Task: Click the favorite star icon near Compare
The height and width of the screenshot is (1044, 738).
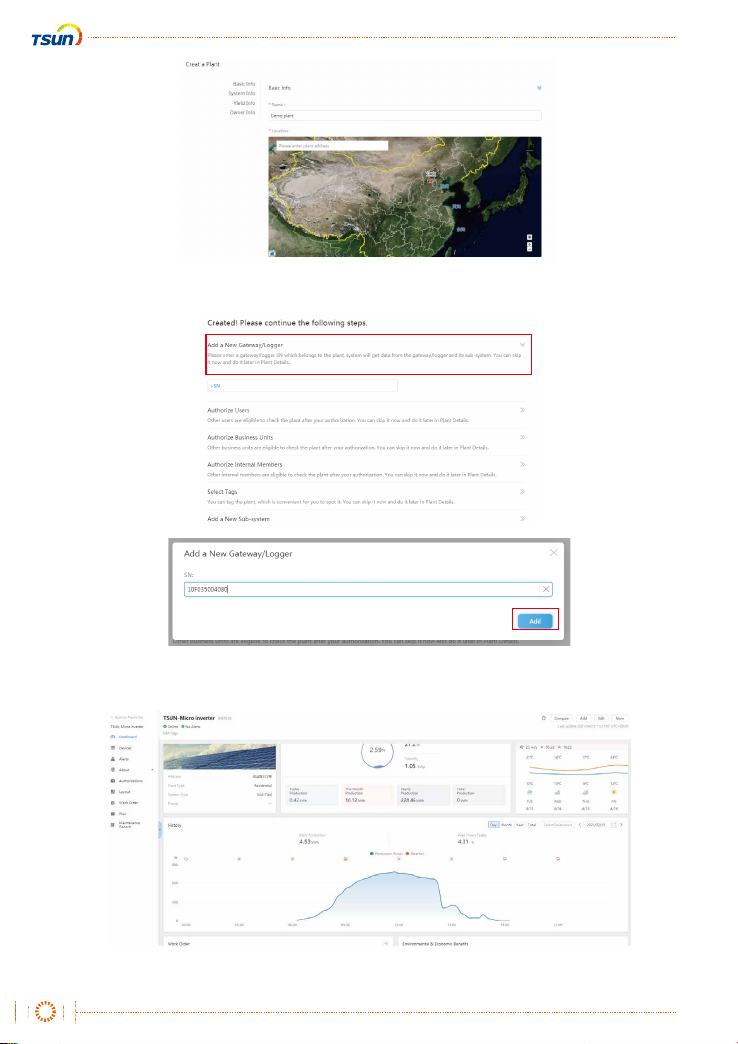Action: pyautogui.click(x=544, y=718)
